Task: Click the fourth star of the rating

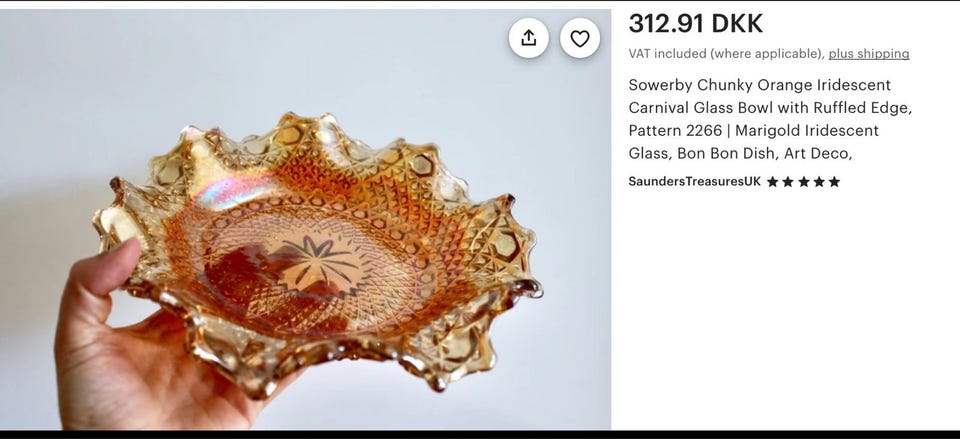Action: [819, 181]
